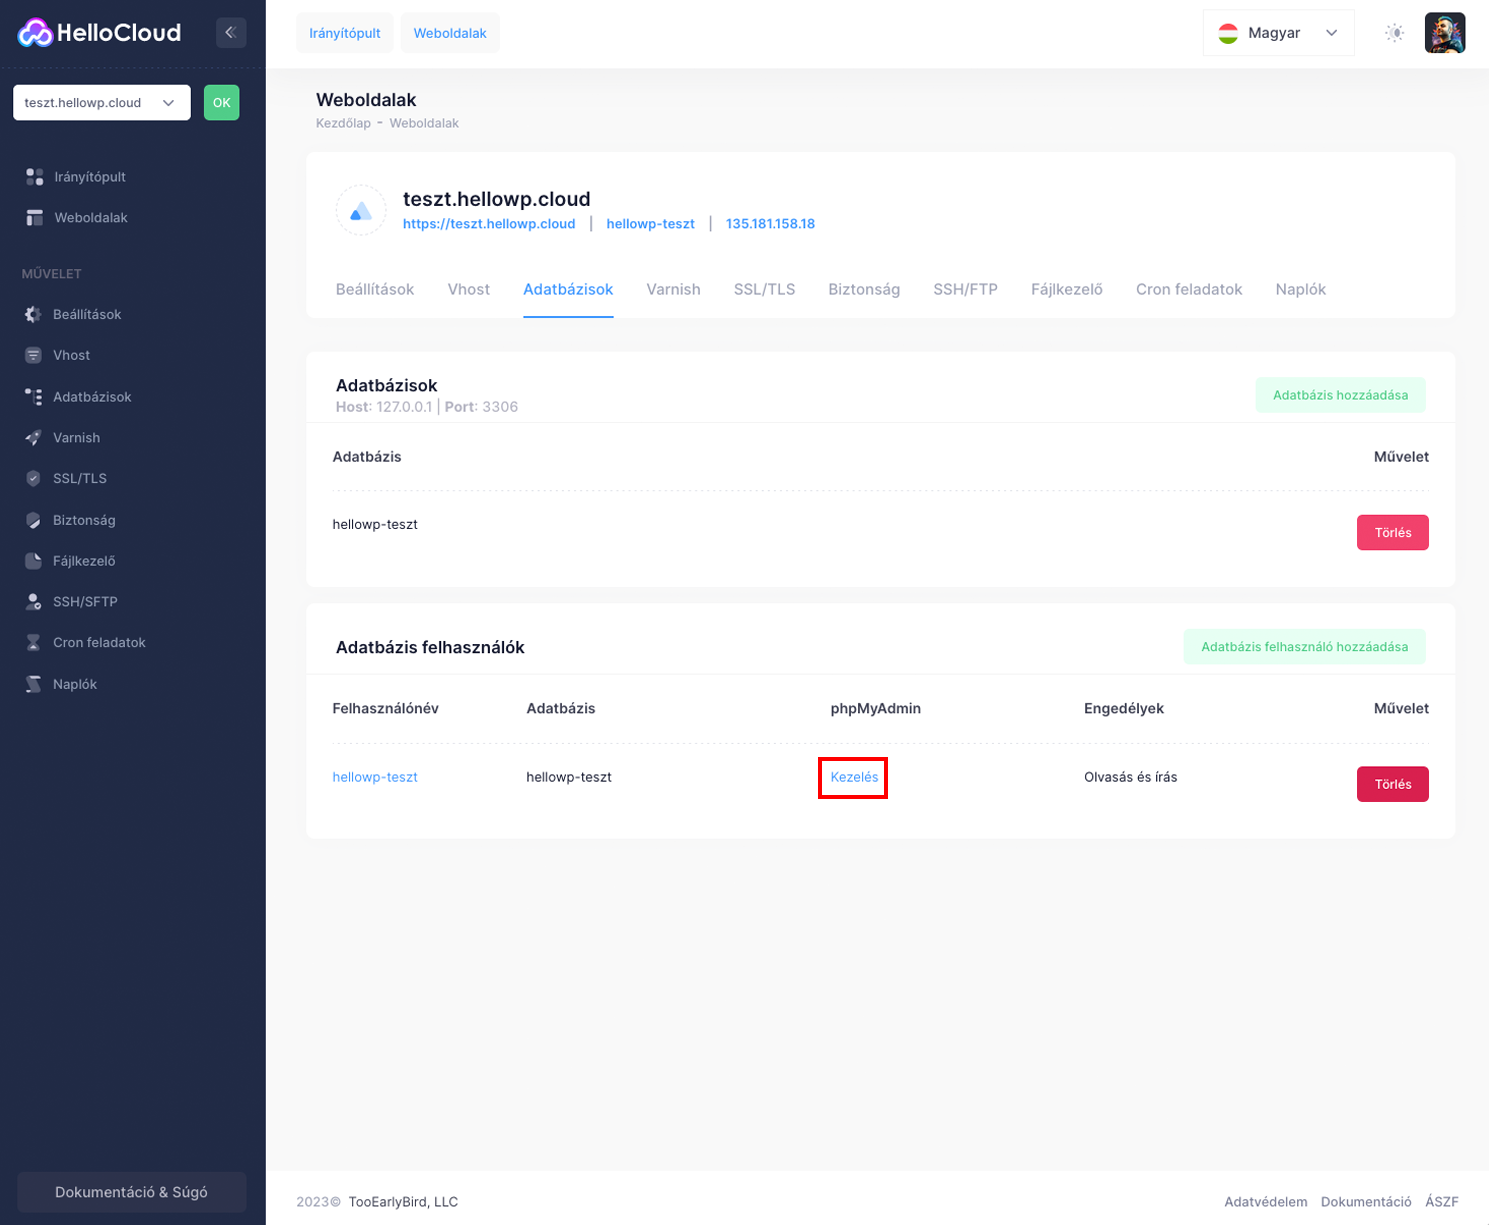Toggle the light/dark theme sun icon

coord(1395,33)
